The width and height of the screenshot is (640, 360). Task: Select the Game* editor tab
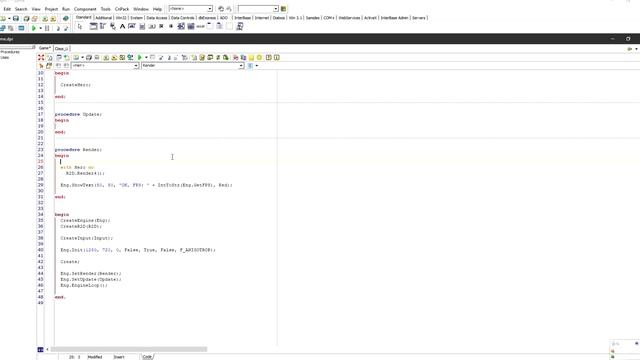44,48
